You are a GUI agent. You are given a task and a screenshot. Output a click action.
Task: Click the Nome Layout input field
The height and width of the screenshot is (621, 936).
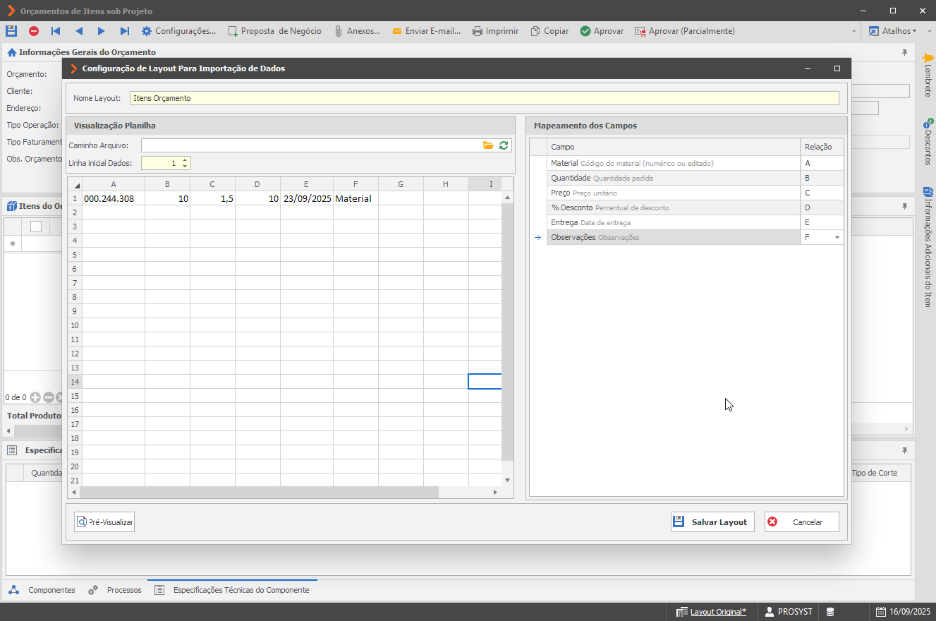click(485, 98)
